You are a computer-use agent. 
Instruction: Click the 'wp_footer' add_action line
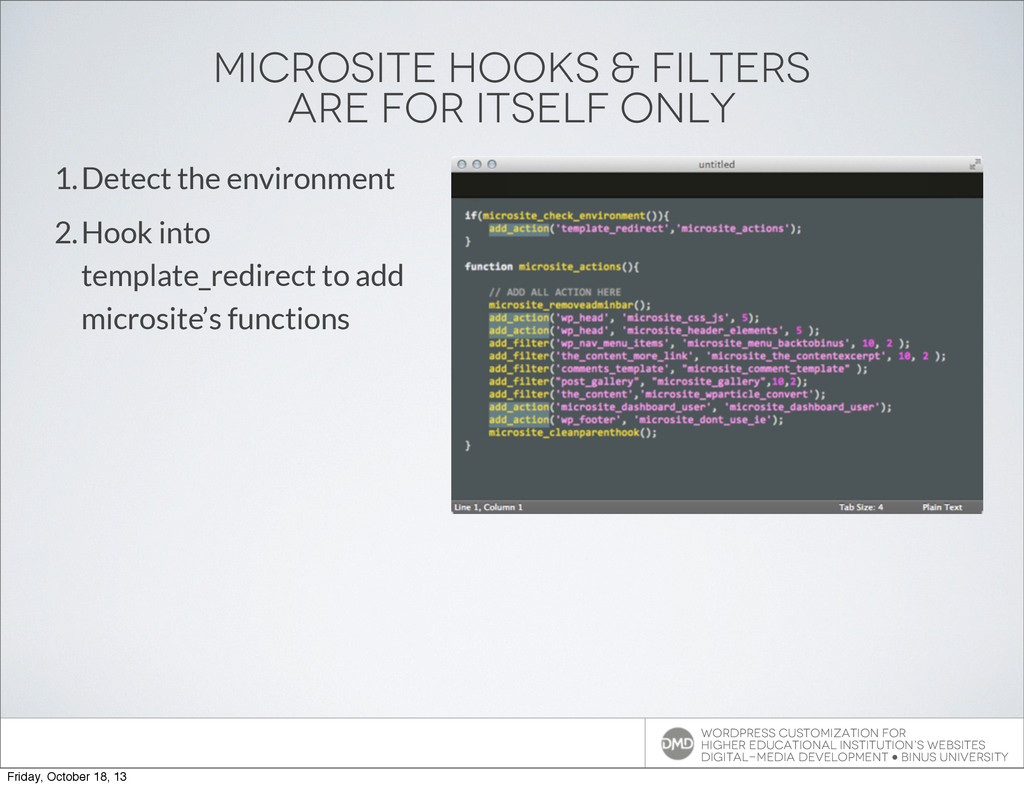pyautogui.click(x=635, y=420)
